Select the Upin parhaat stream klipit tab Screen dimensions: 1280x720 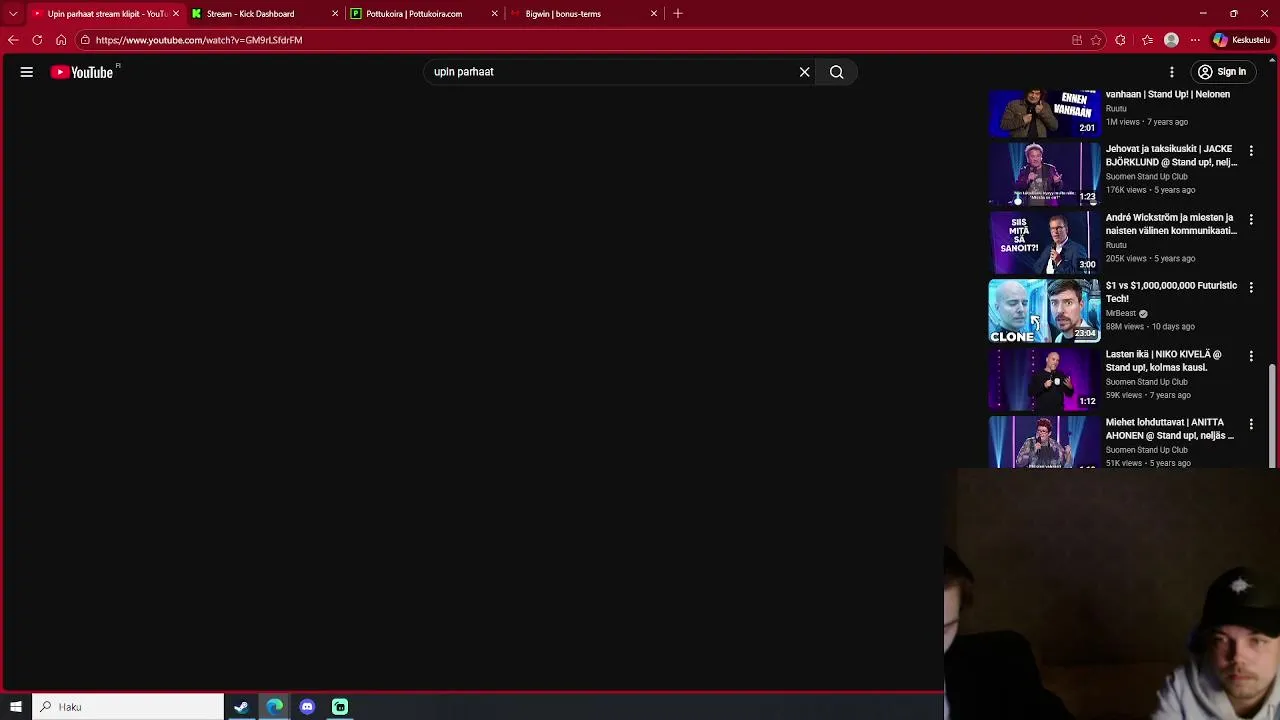(105, 14)
